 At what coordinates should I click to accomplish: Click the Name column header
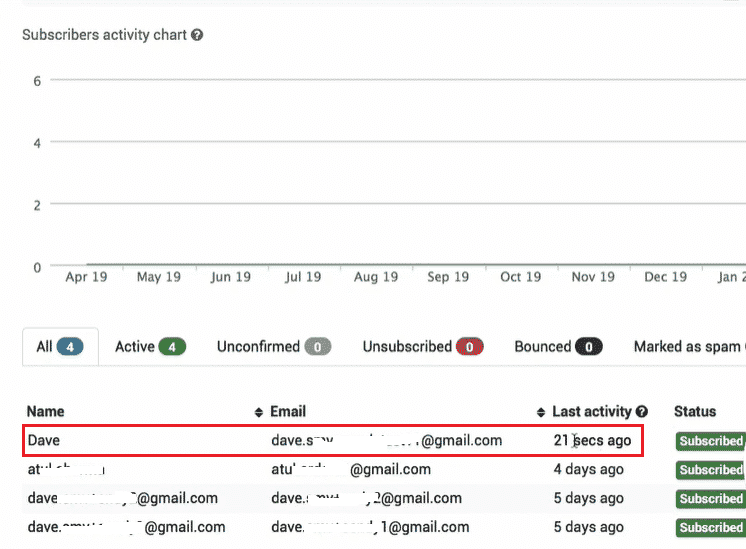click(x=45, y=412)
